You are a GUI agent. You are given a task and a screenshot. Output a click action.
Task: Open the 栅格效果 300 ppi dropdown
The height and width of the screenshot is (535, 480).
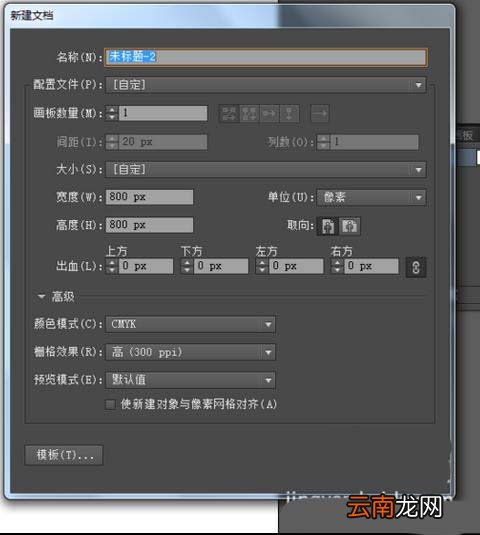tap(191, 352)
